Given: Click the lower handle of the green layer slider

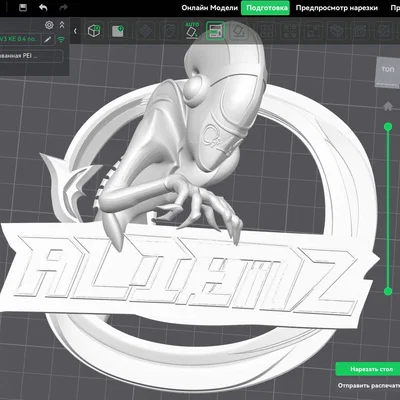Looking at the screenshot, I should coord(388,292).
